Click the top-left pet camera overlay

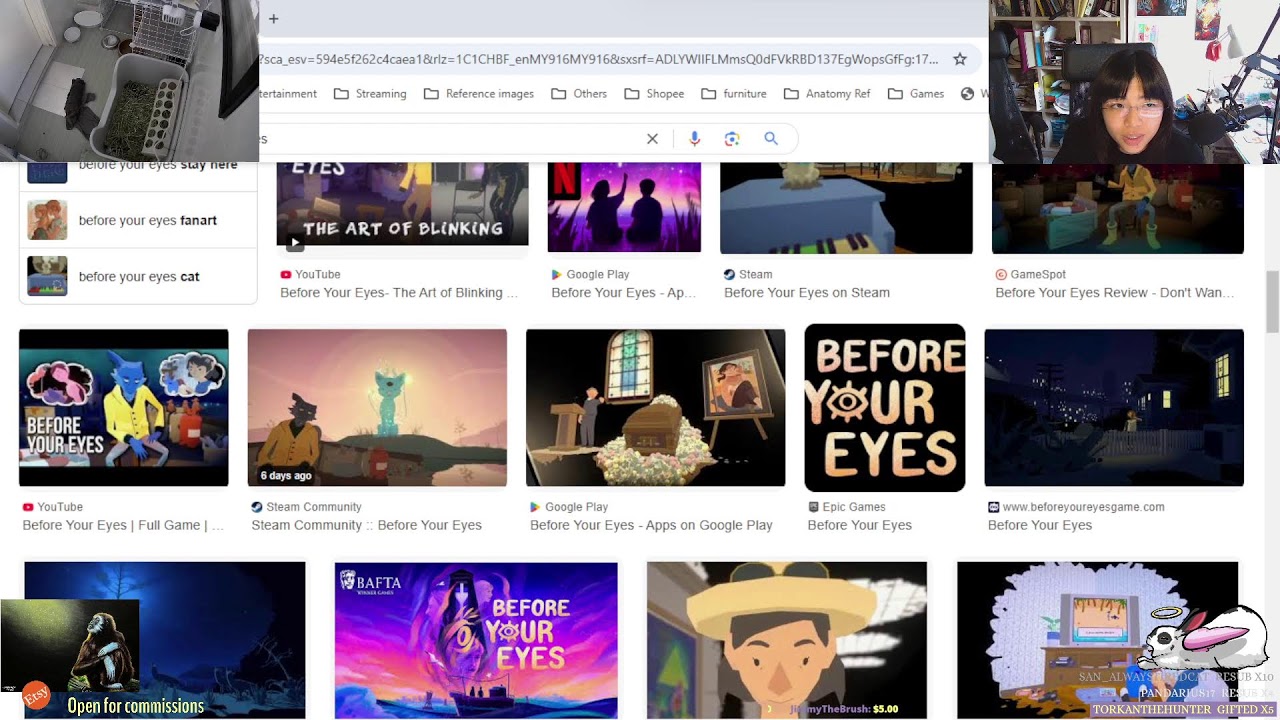(130, 80)
